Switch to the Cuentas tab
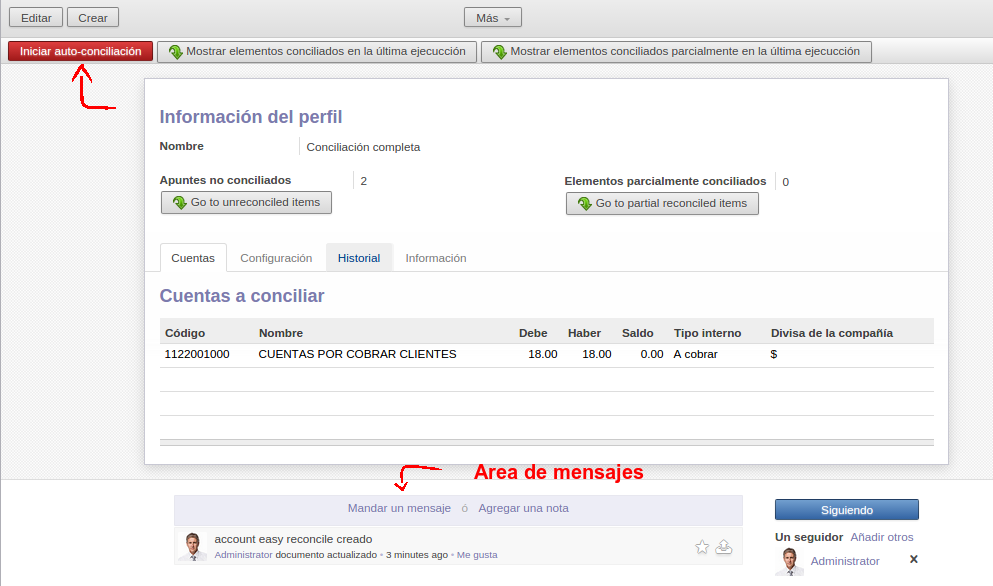Screen dimensions: 993x586 point(193,258)
